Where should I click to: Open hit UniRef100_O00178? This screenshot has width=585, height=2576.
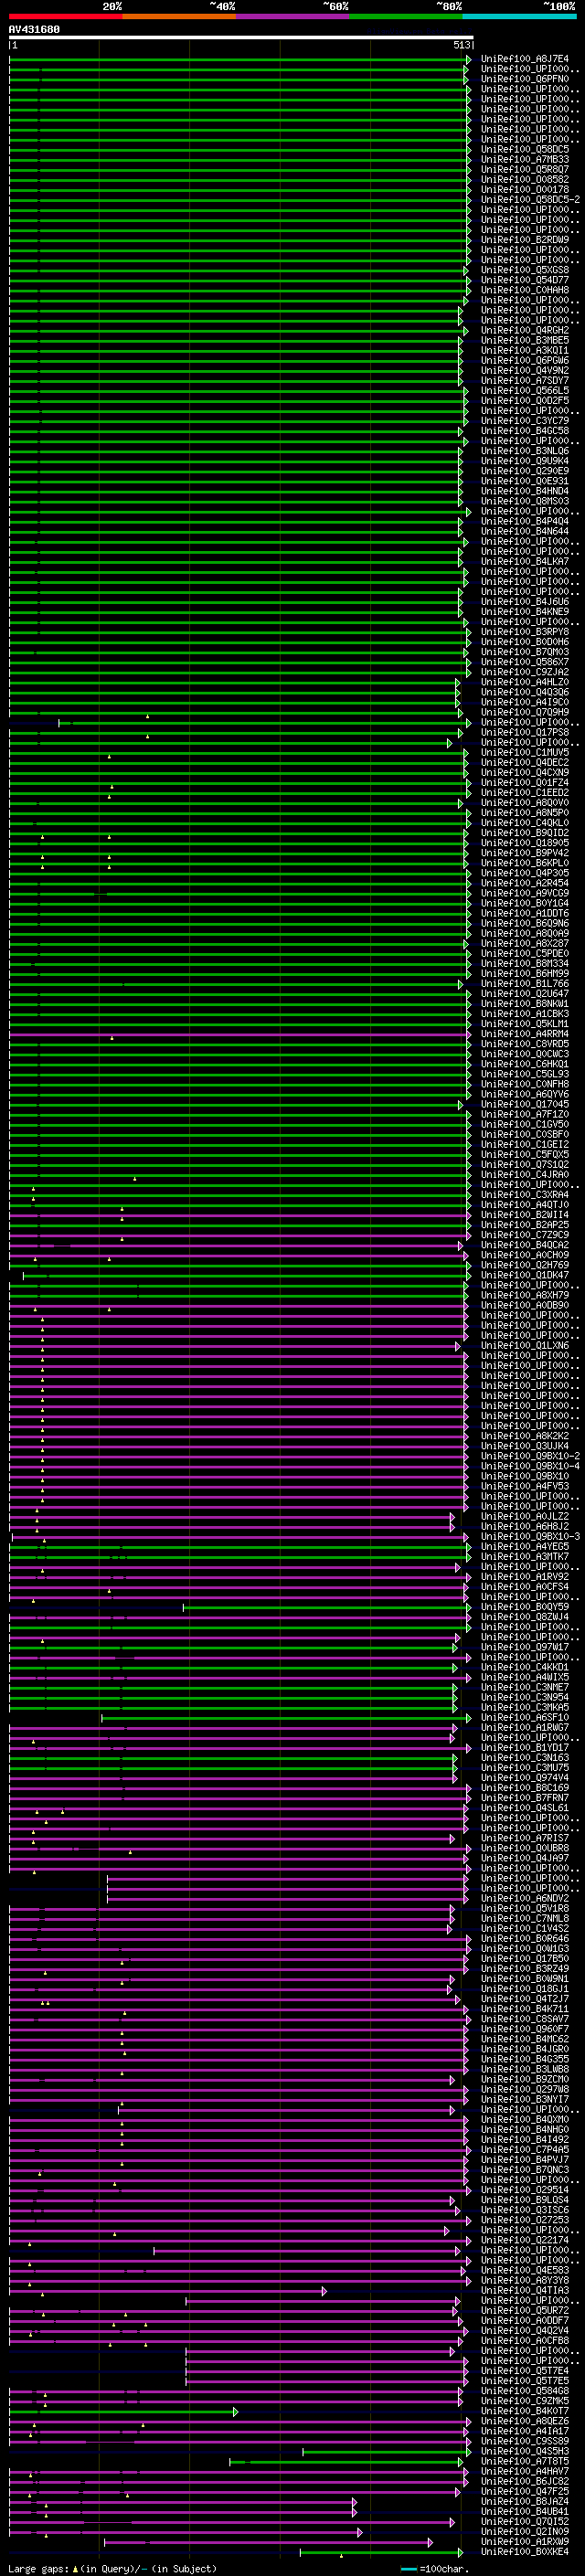pos(524,189)
